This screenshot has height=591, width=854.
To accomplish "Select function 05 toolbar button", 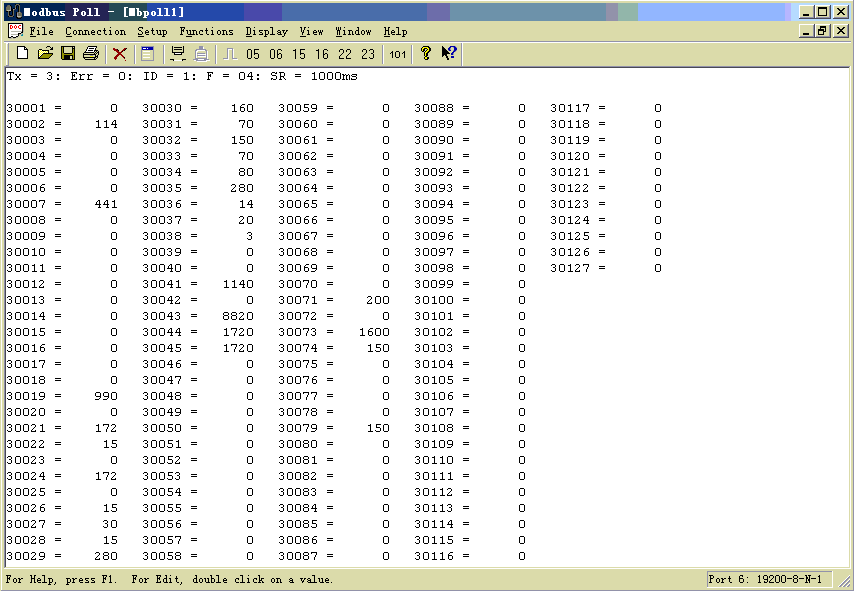I will 253,54.
